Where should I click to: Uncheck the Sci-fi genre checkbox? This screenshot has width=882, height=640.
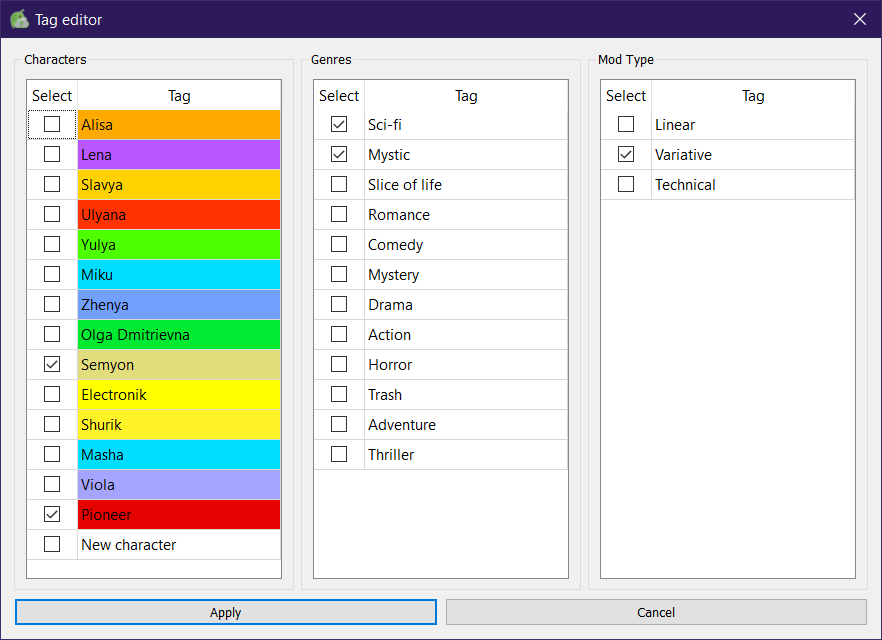[339, 124]
